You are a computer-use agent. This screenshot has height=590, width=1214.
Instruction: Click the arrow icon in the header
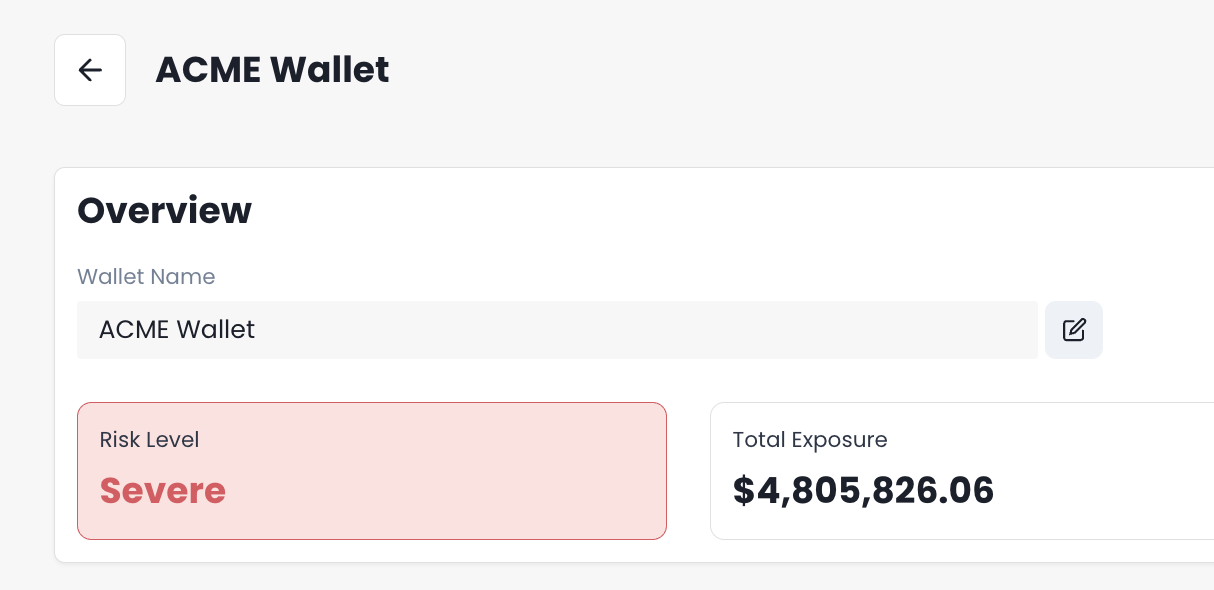pyautogui.click(x=90, y=70)
